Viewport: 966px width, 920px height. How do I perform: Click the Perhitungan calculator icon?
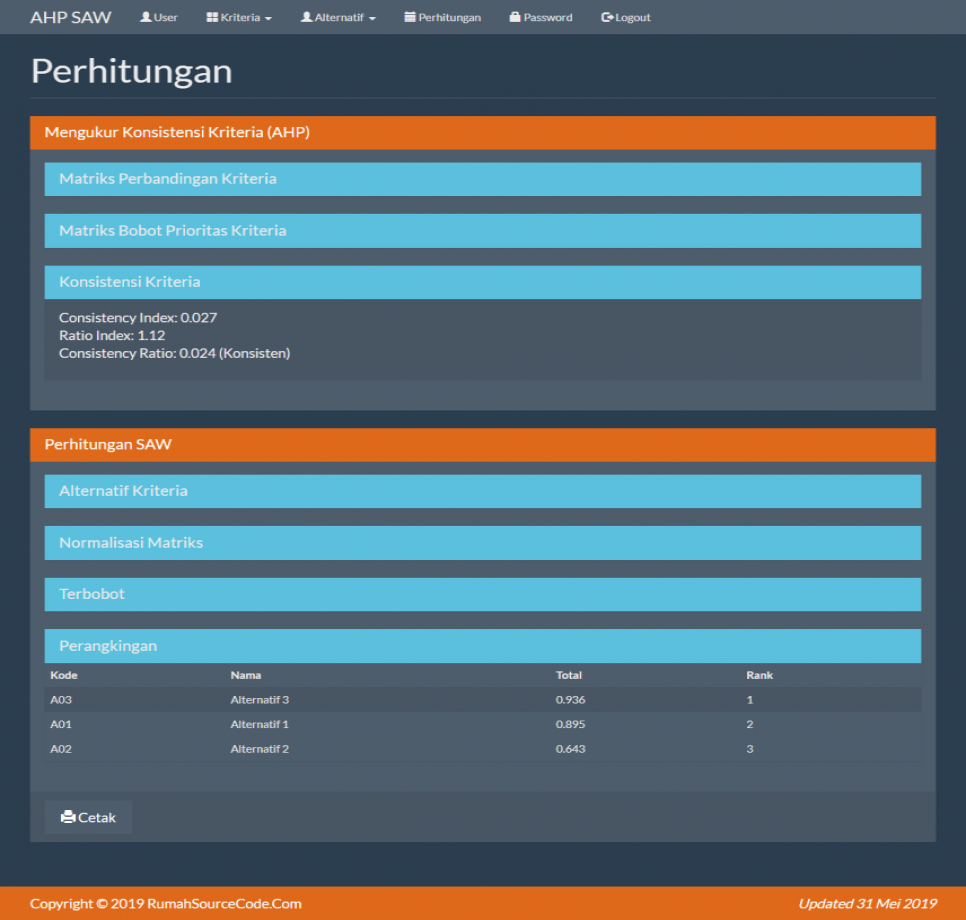point(410,16)
